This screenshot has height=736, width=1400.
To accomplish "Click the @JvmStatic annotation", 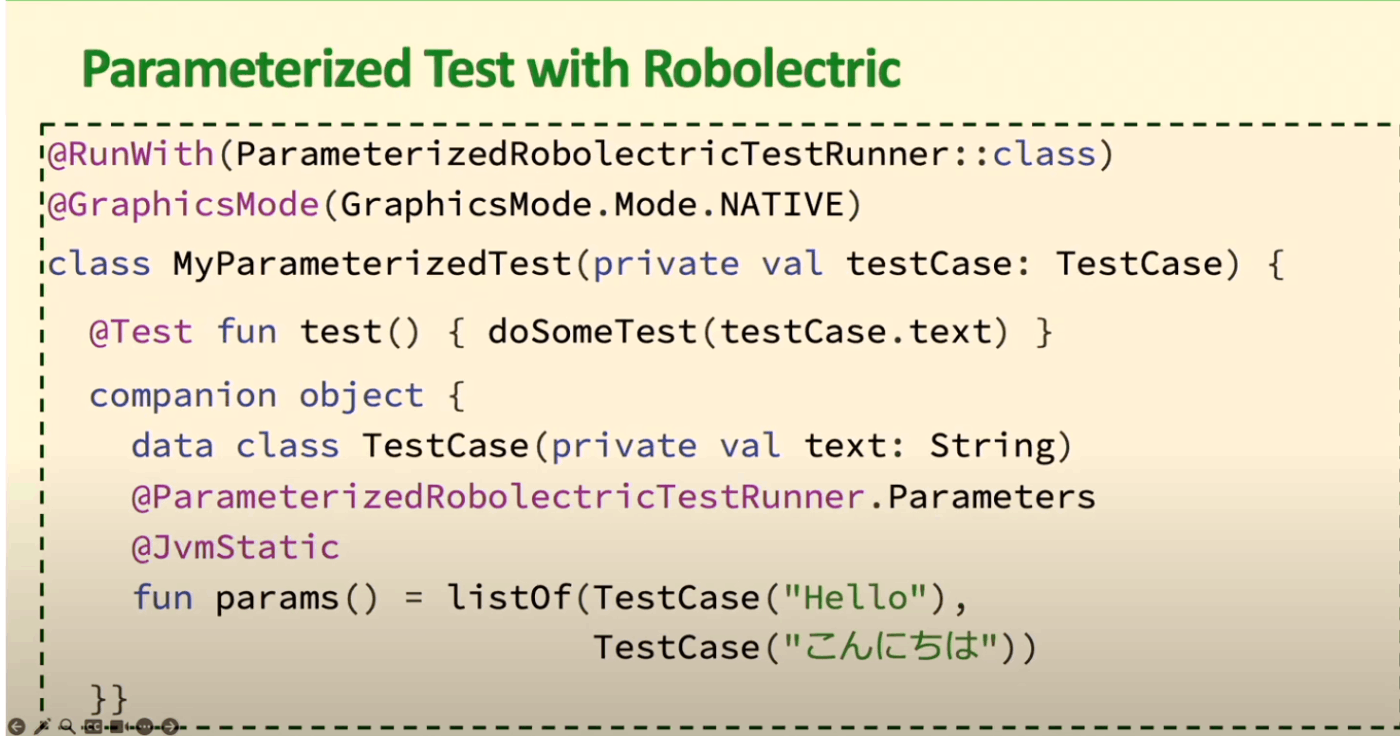I will click(x=236, y=547).
